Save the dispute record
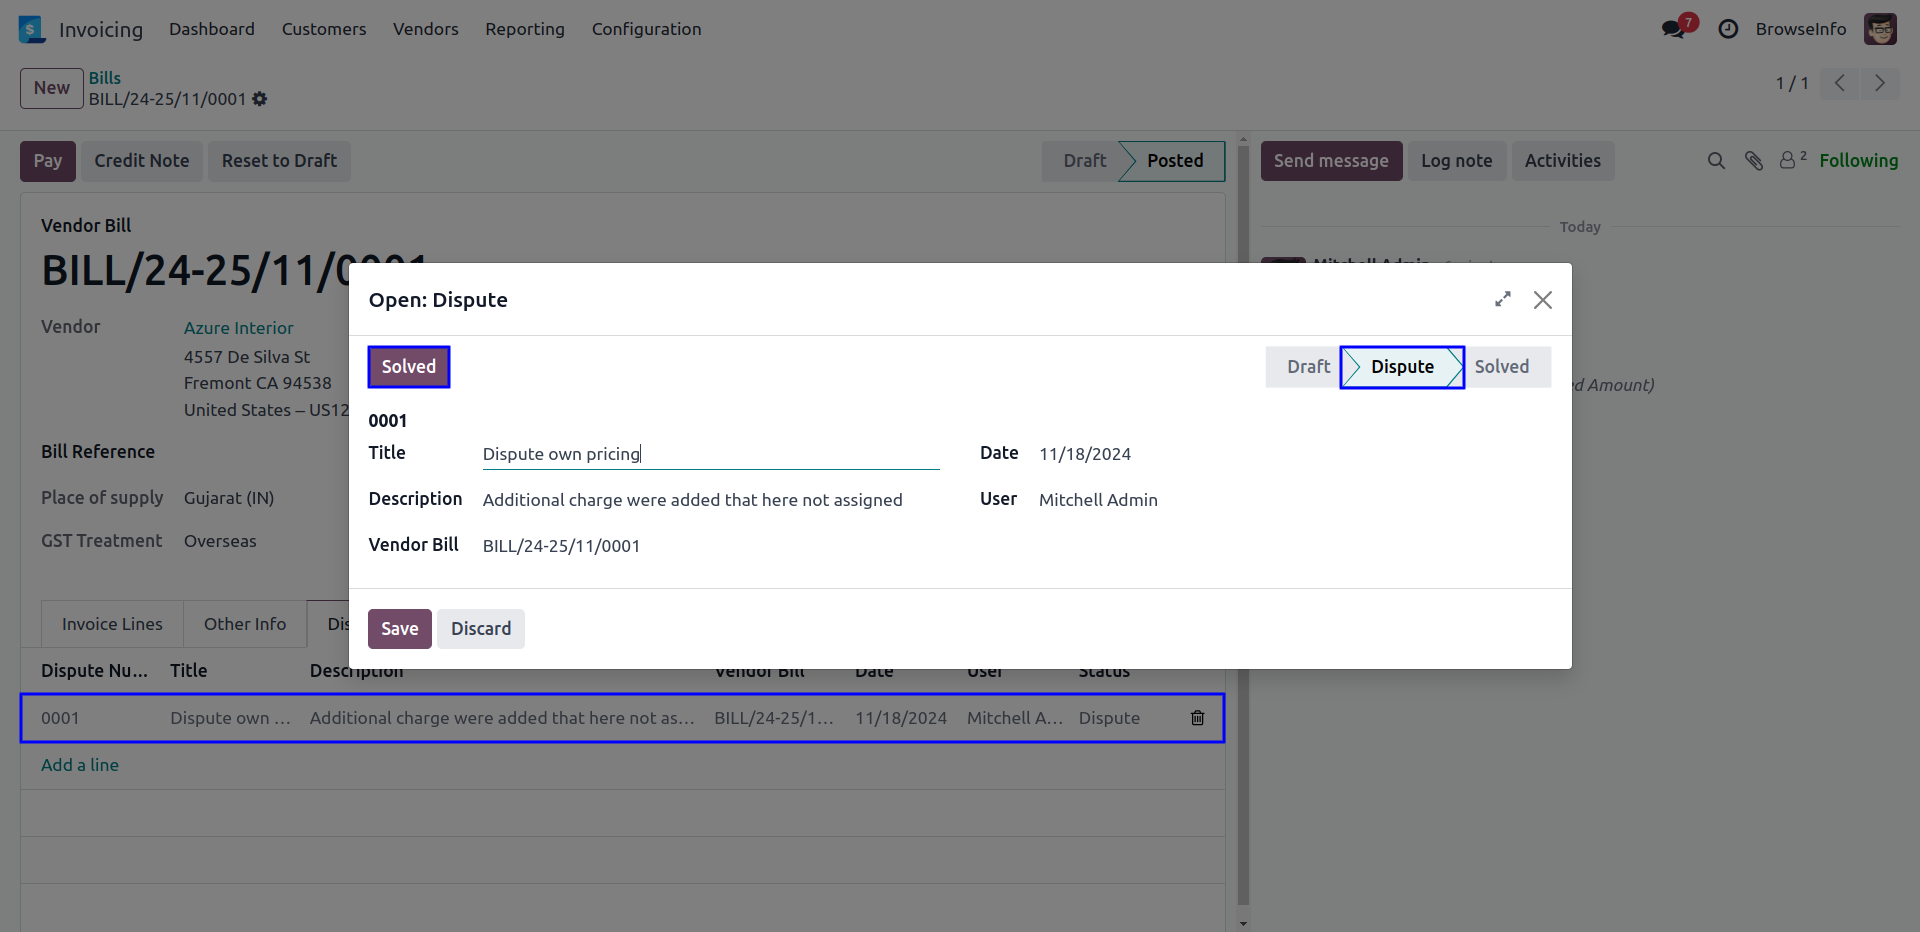 pyautogui.click(x=399, y=629)
